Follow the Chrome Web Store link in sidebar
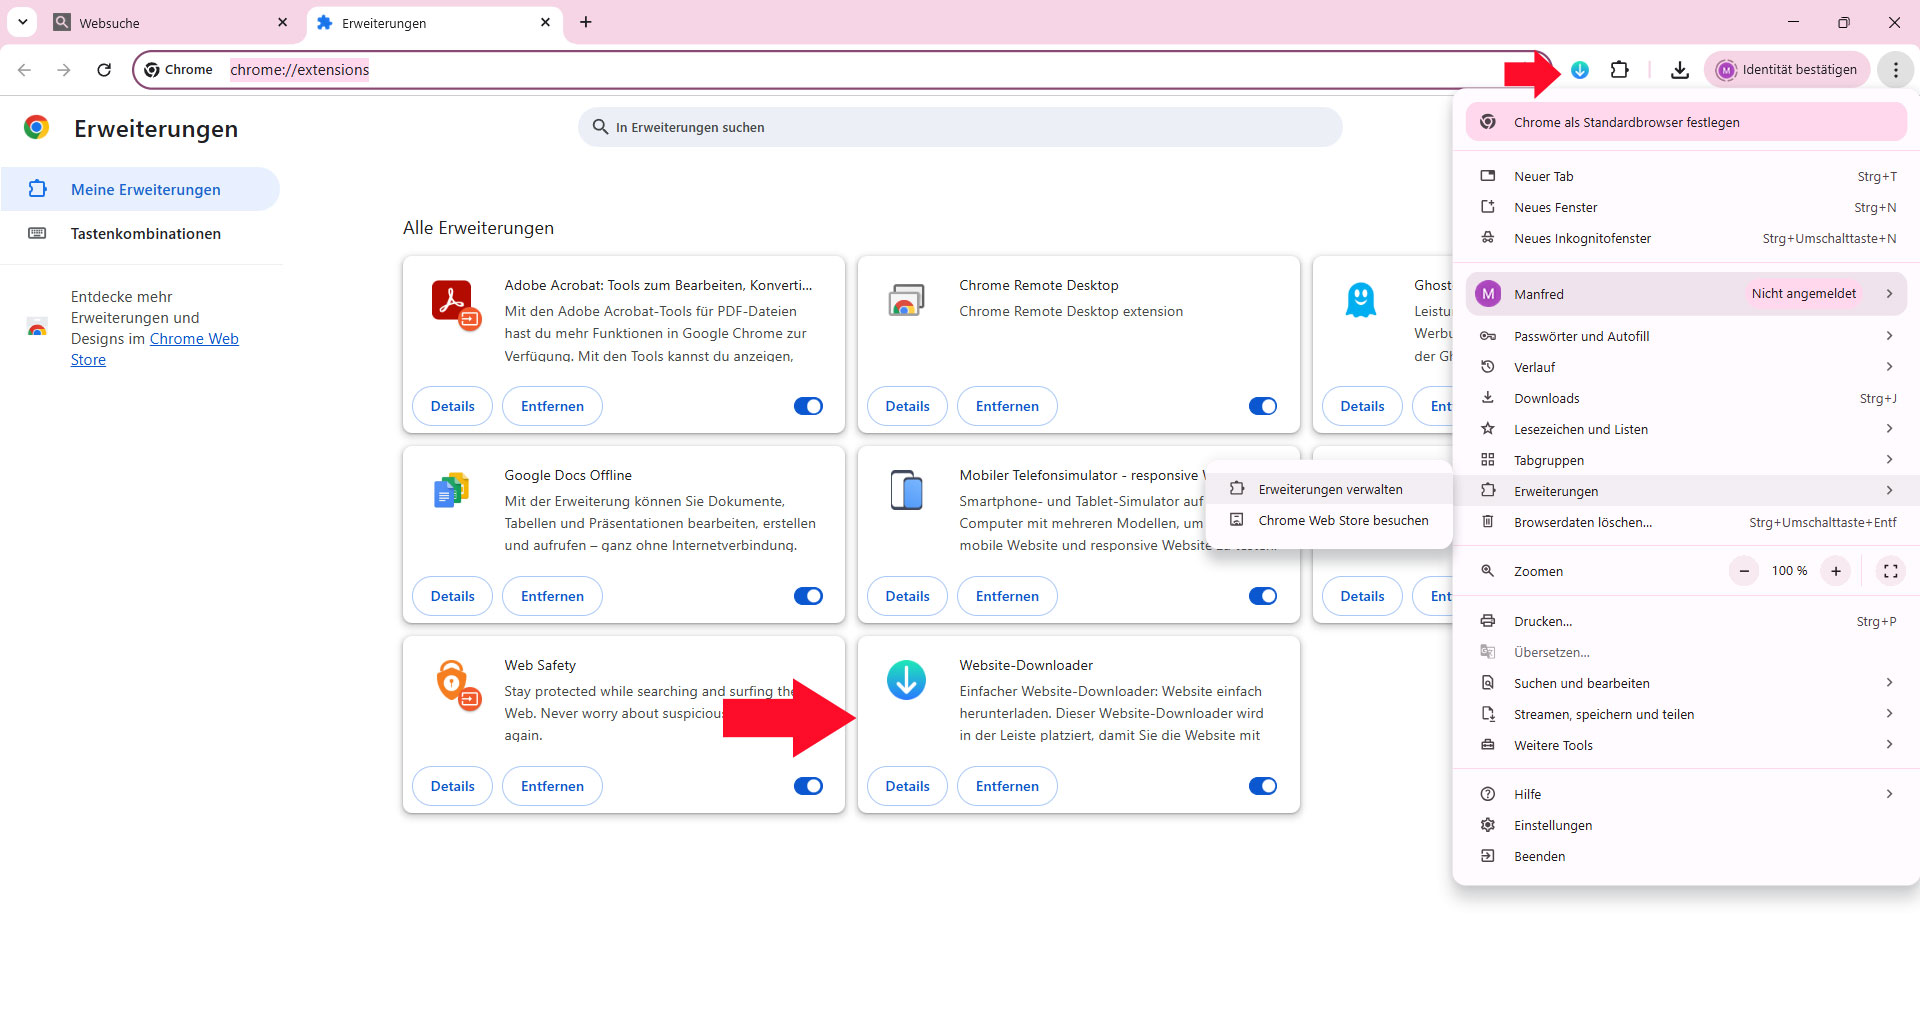 (x=194, y=339)
